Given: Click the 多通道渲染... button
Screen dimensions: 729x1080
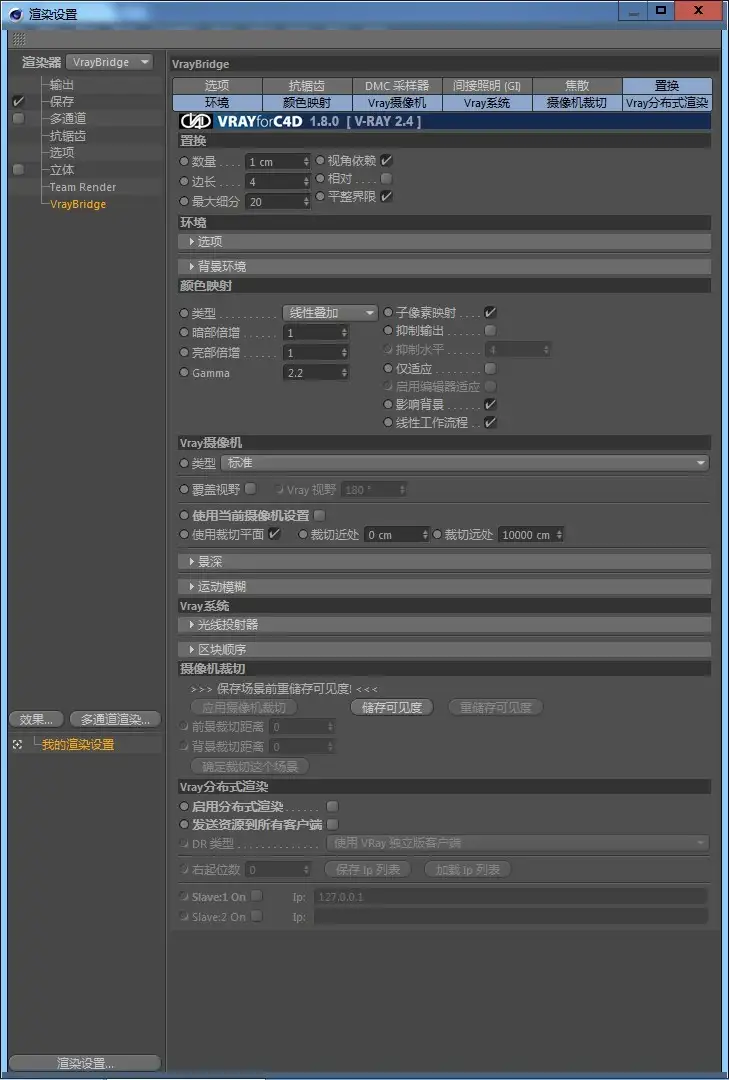Looking at the screenshot, I should click(x=115, y=719).
